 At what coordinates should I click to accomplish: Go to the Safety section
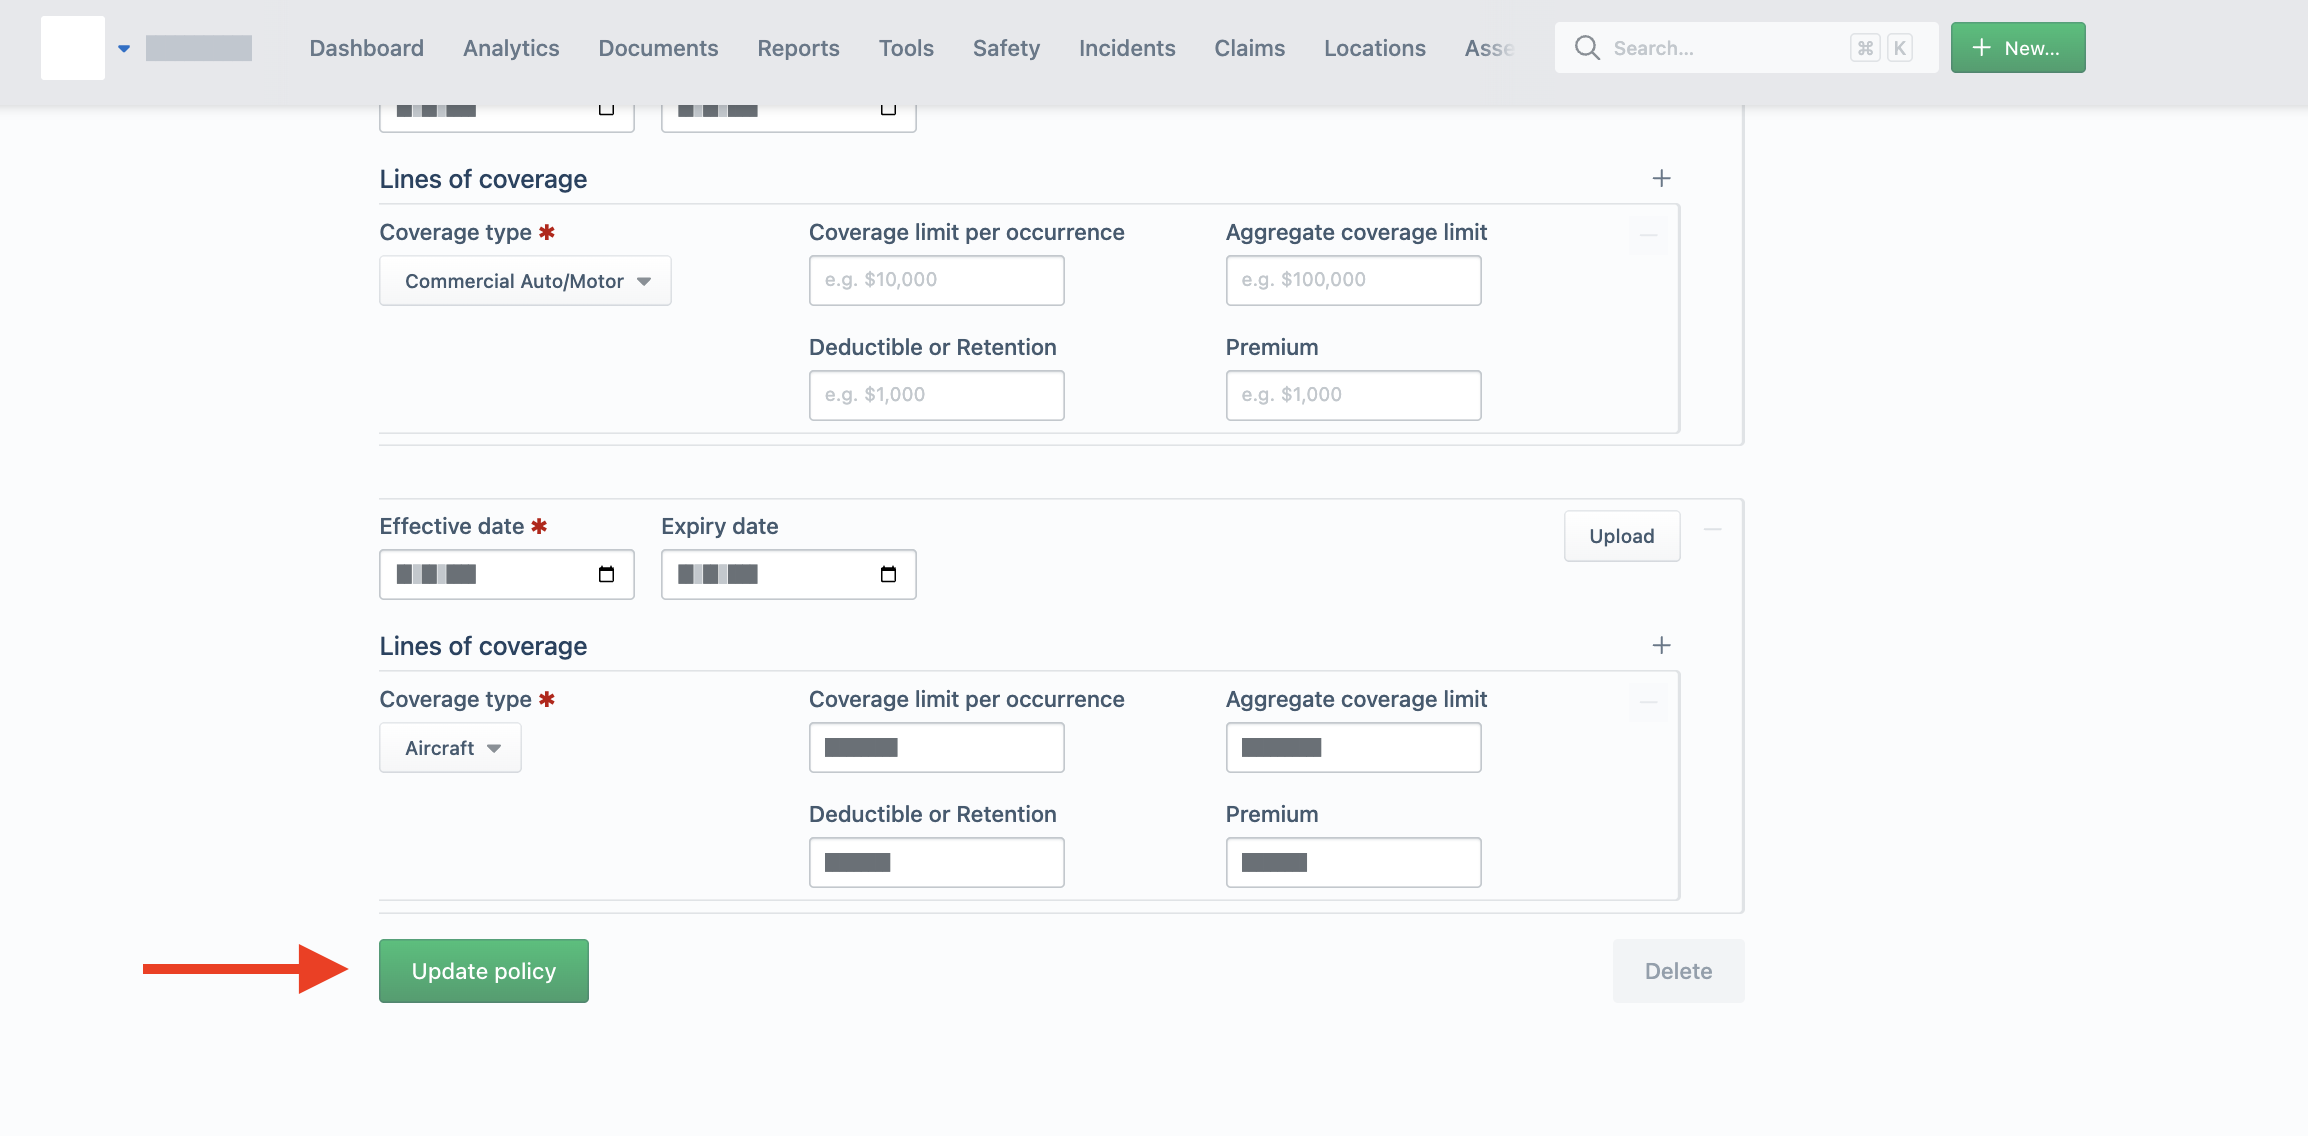1006,48
